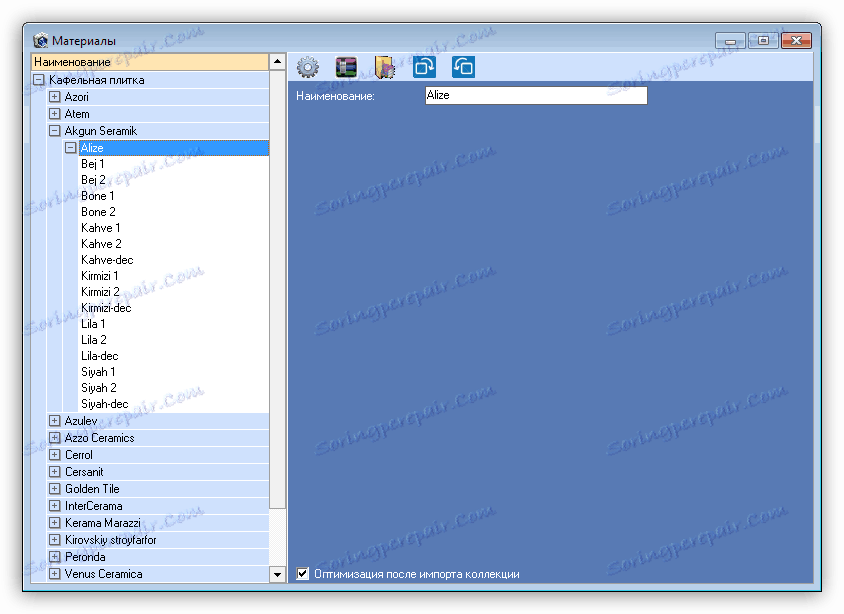This screenshot has width=844, height=614.
Task: Select the Lila-dec tile
Action: click(100, 356)
